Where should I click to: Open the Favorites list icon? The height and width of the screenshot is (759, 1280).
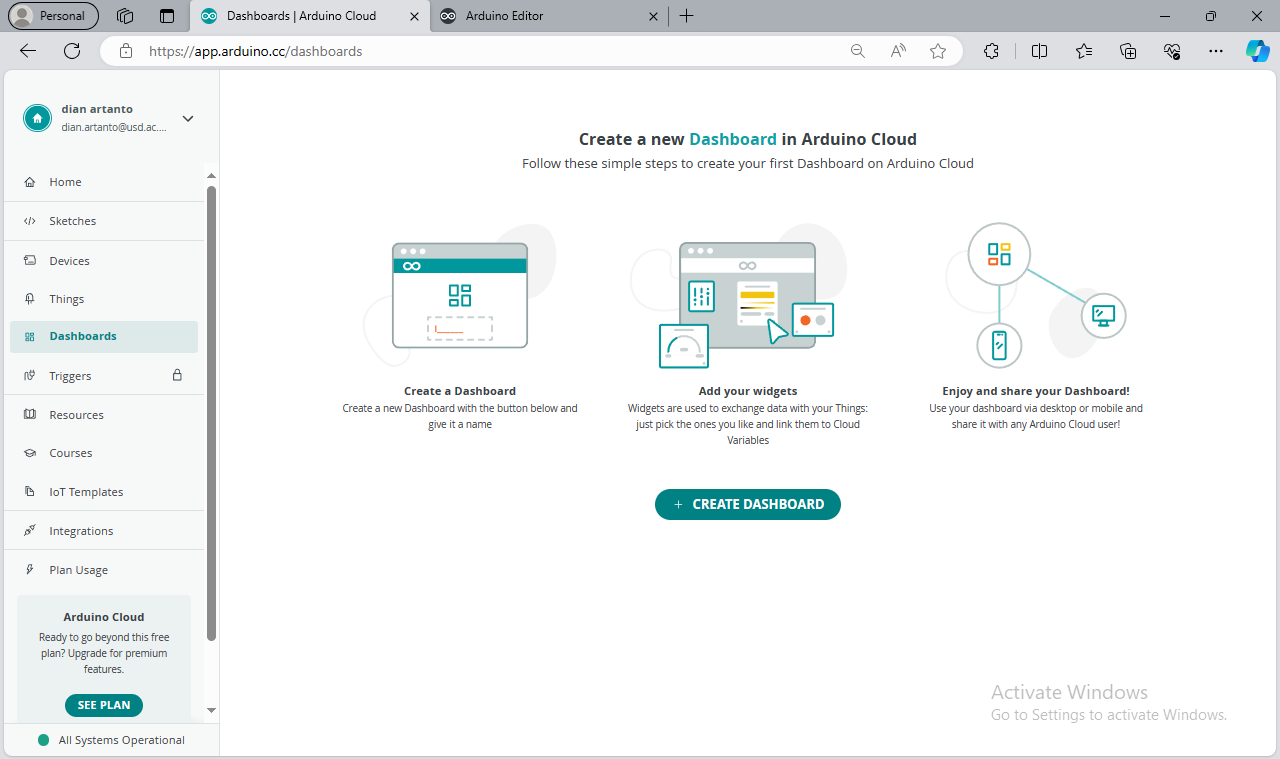click(x=1084, y=51)
